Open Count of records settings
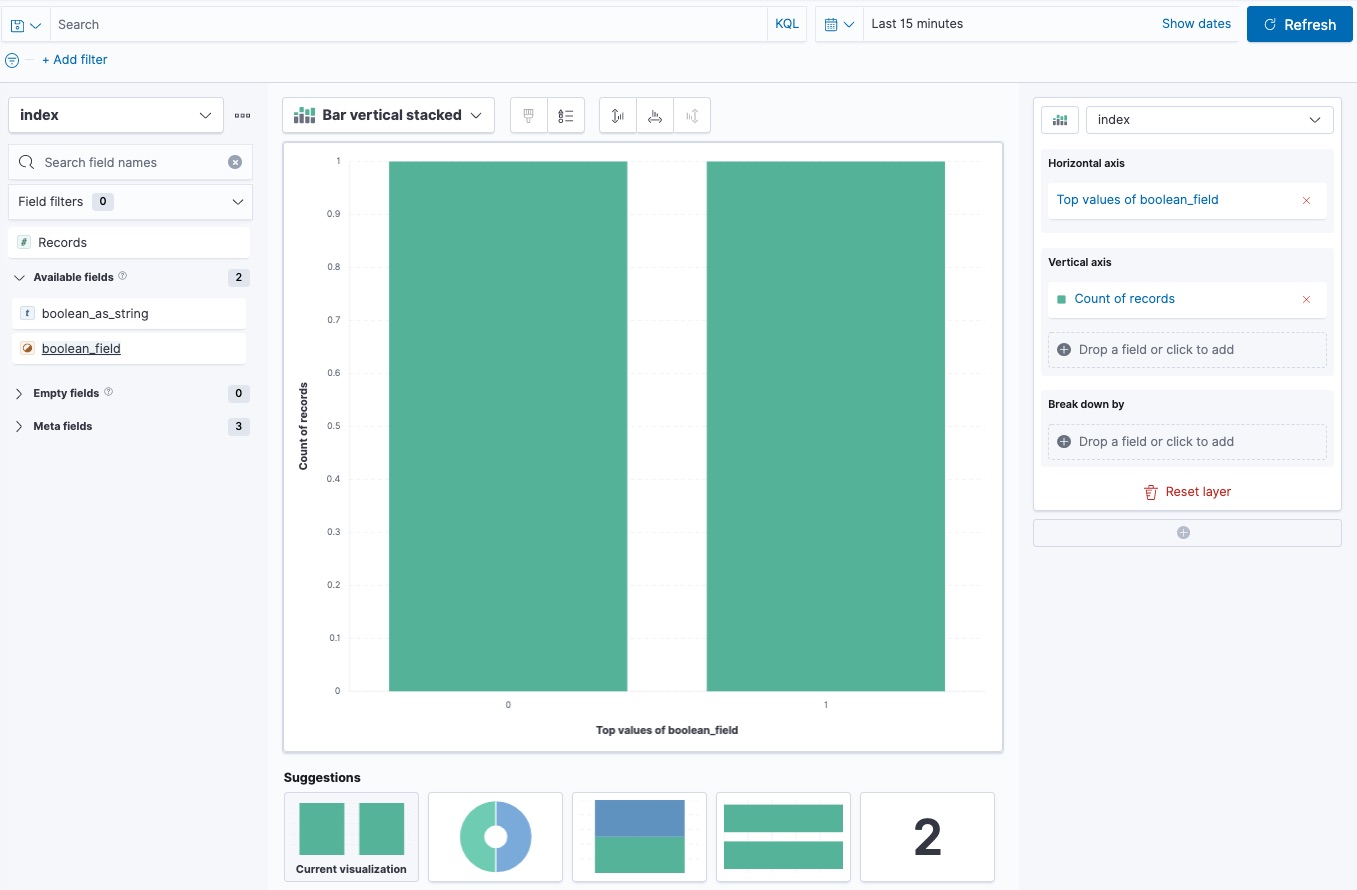1357x890 pixels. tap(1124, 299)
